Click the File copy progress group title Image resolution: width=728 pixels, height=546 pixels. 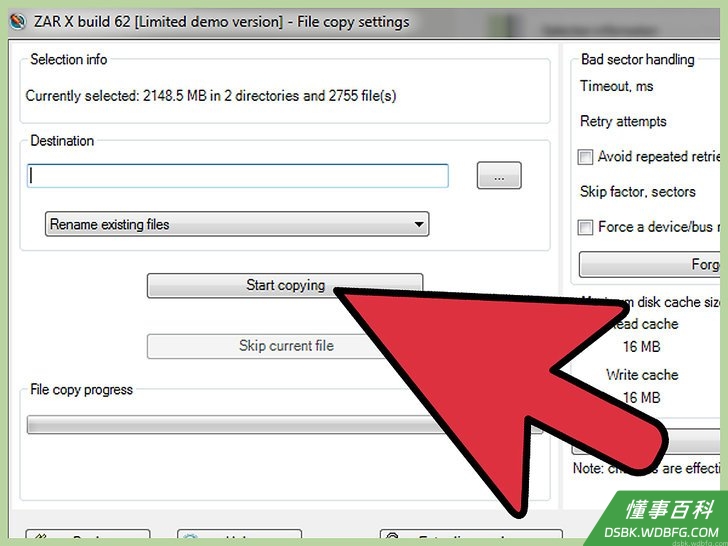[82, 390]
